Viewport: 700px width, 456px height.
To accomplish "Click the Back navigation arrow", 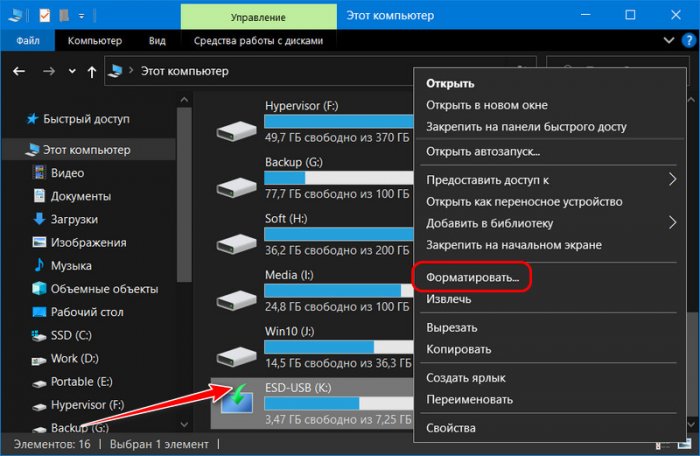I will tap(19, 71).
